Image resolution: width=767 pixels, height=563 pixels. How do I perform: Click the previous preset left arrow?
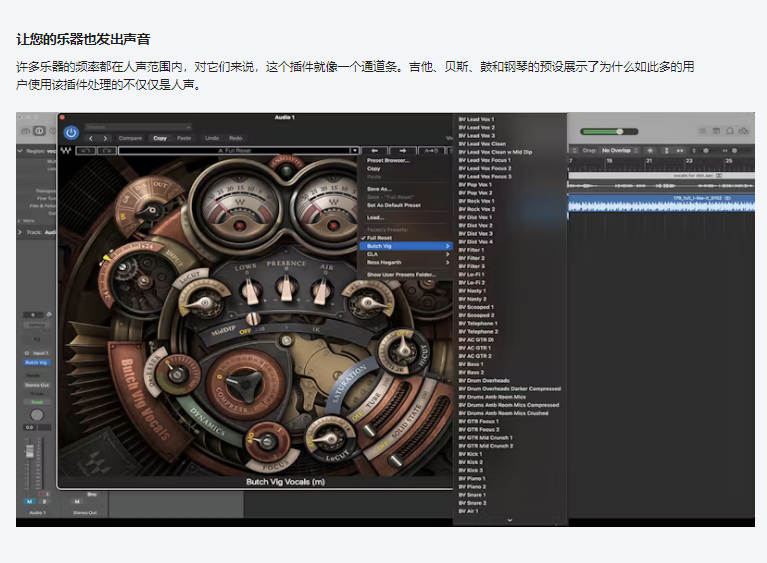374,151
